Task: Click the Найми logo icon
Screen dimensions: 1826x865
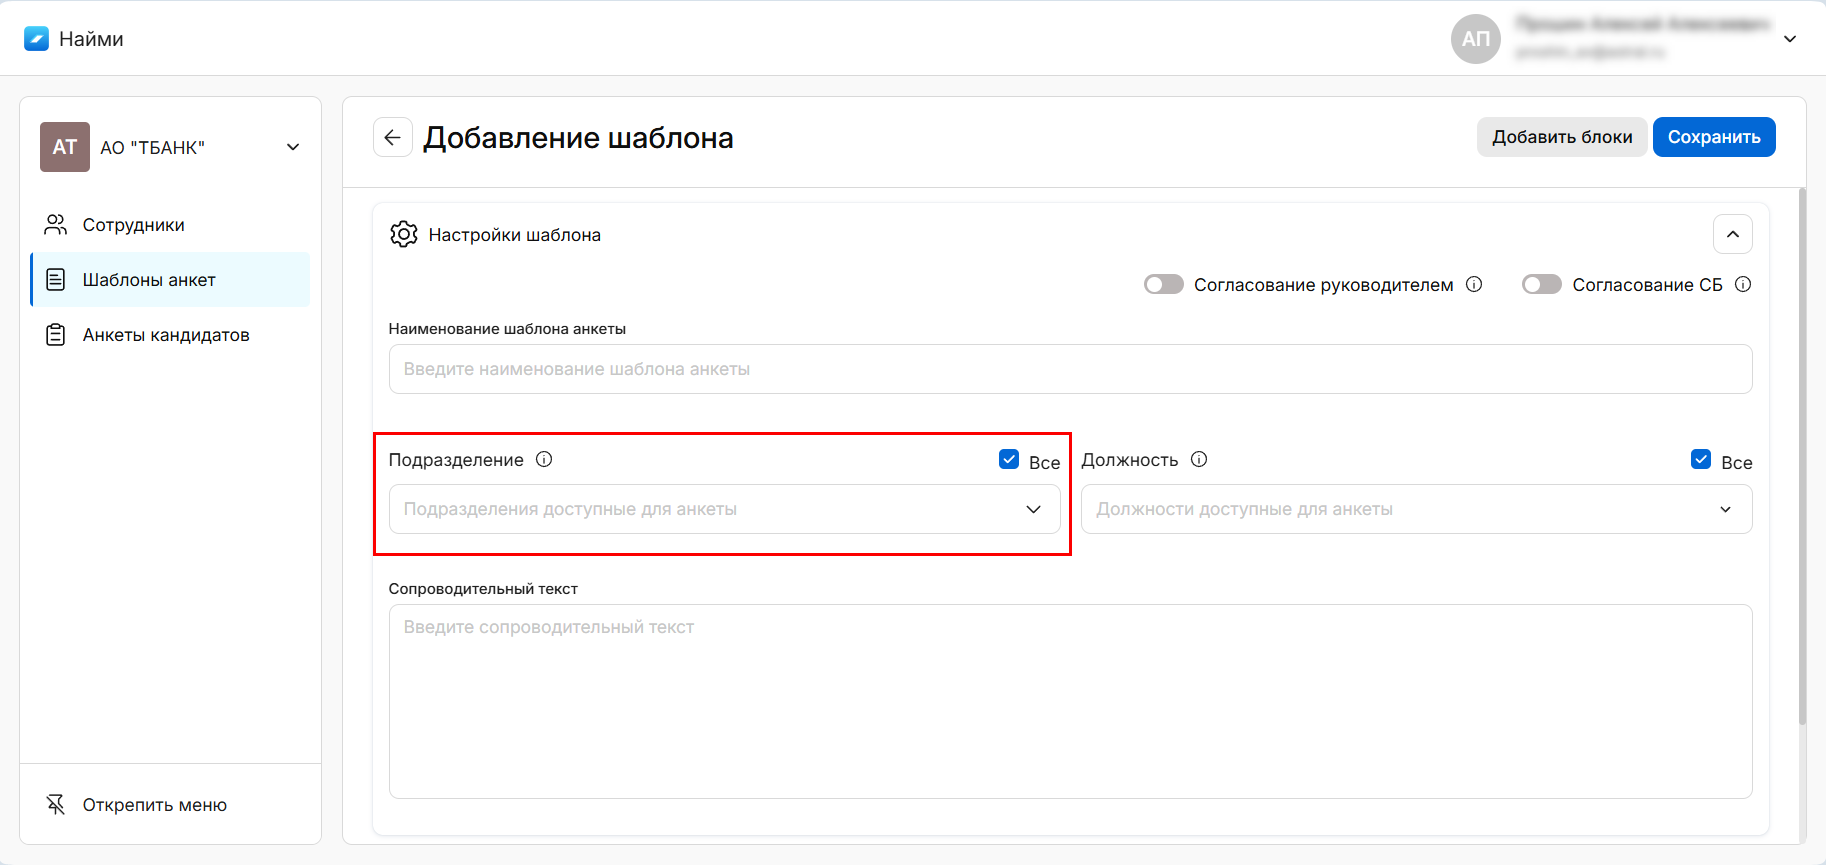Action: click(x=36, y=39)
